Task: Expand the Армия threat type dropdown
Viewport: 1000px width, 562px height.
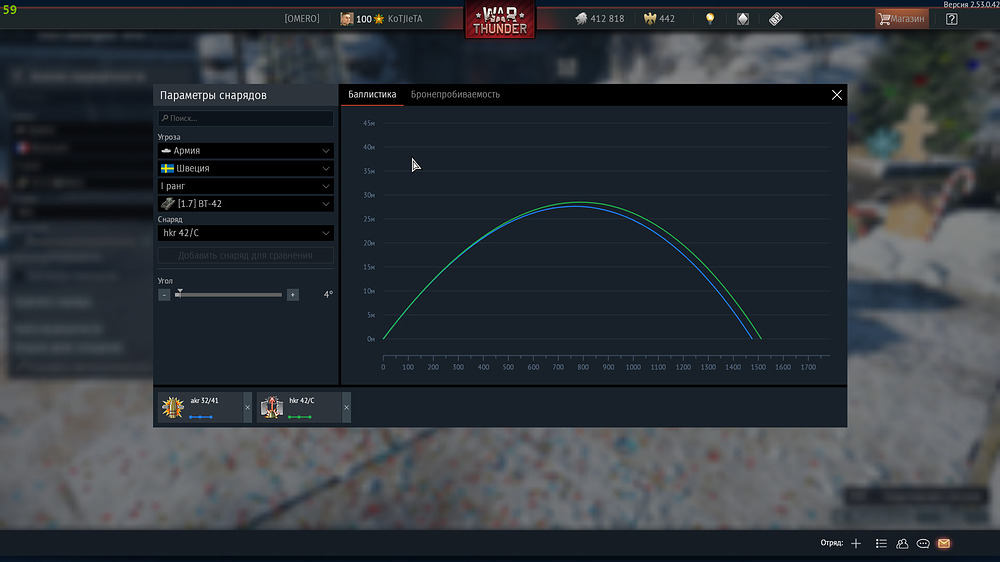Action: pos(245,150)
